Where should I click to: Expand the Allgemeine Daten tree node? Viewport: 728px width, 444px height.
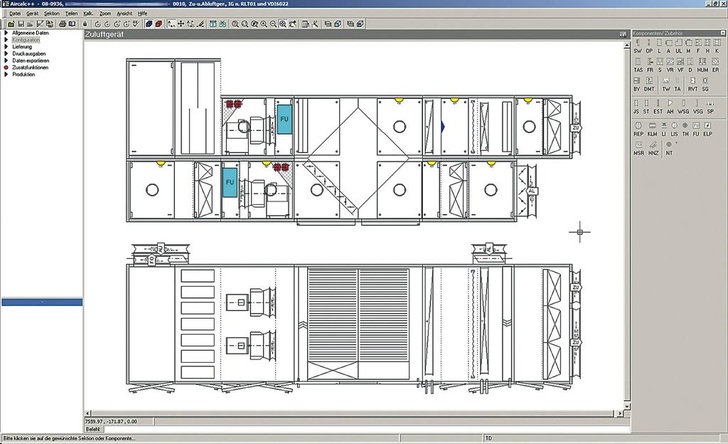[5, 35]
